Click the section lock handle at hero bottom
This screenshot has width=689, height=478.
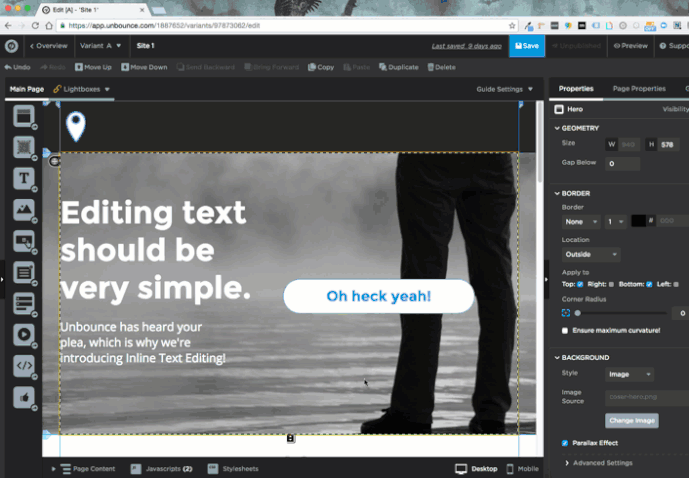(290, 438)
